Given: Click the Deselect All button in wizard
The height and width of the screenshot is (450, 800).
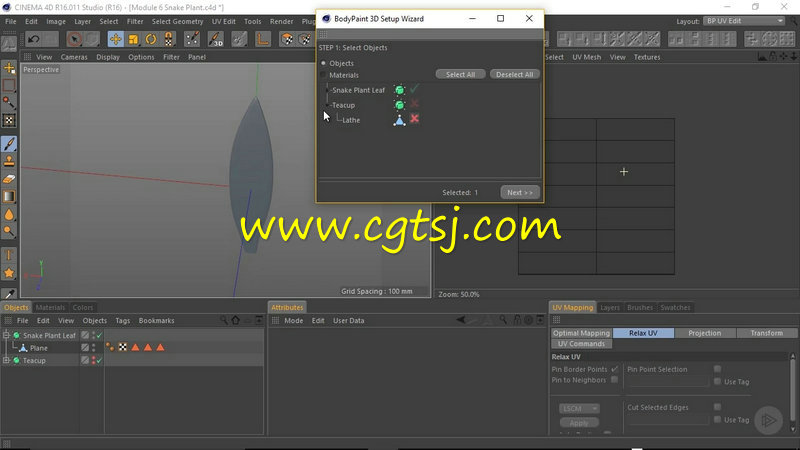Looking at the screenshot, I should pos(514,74).
